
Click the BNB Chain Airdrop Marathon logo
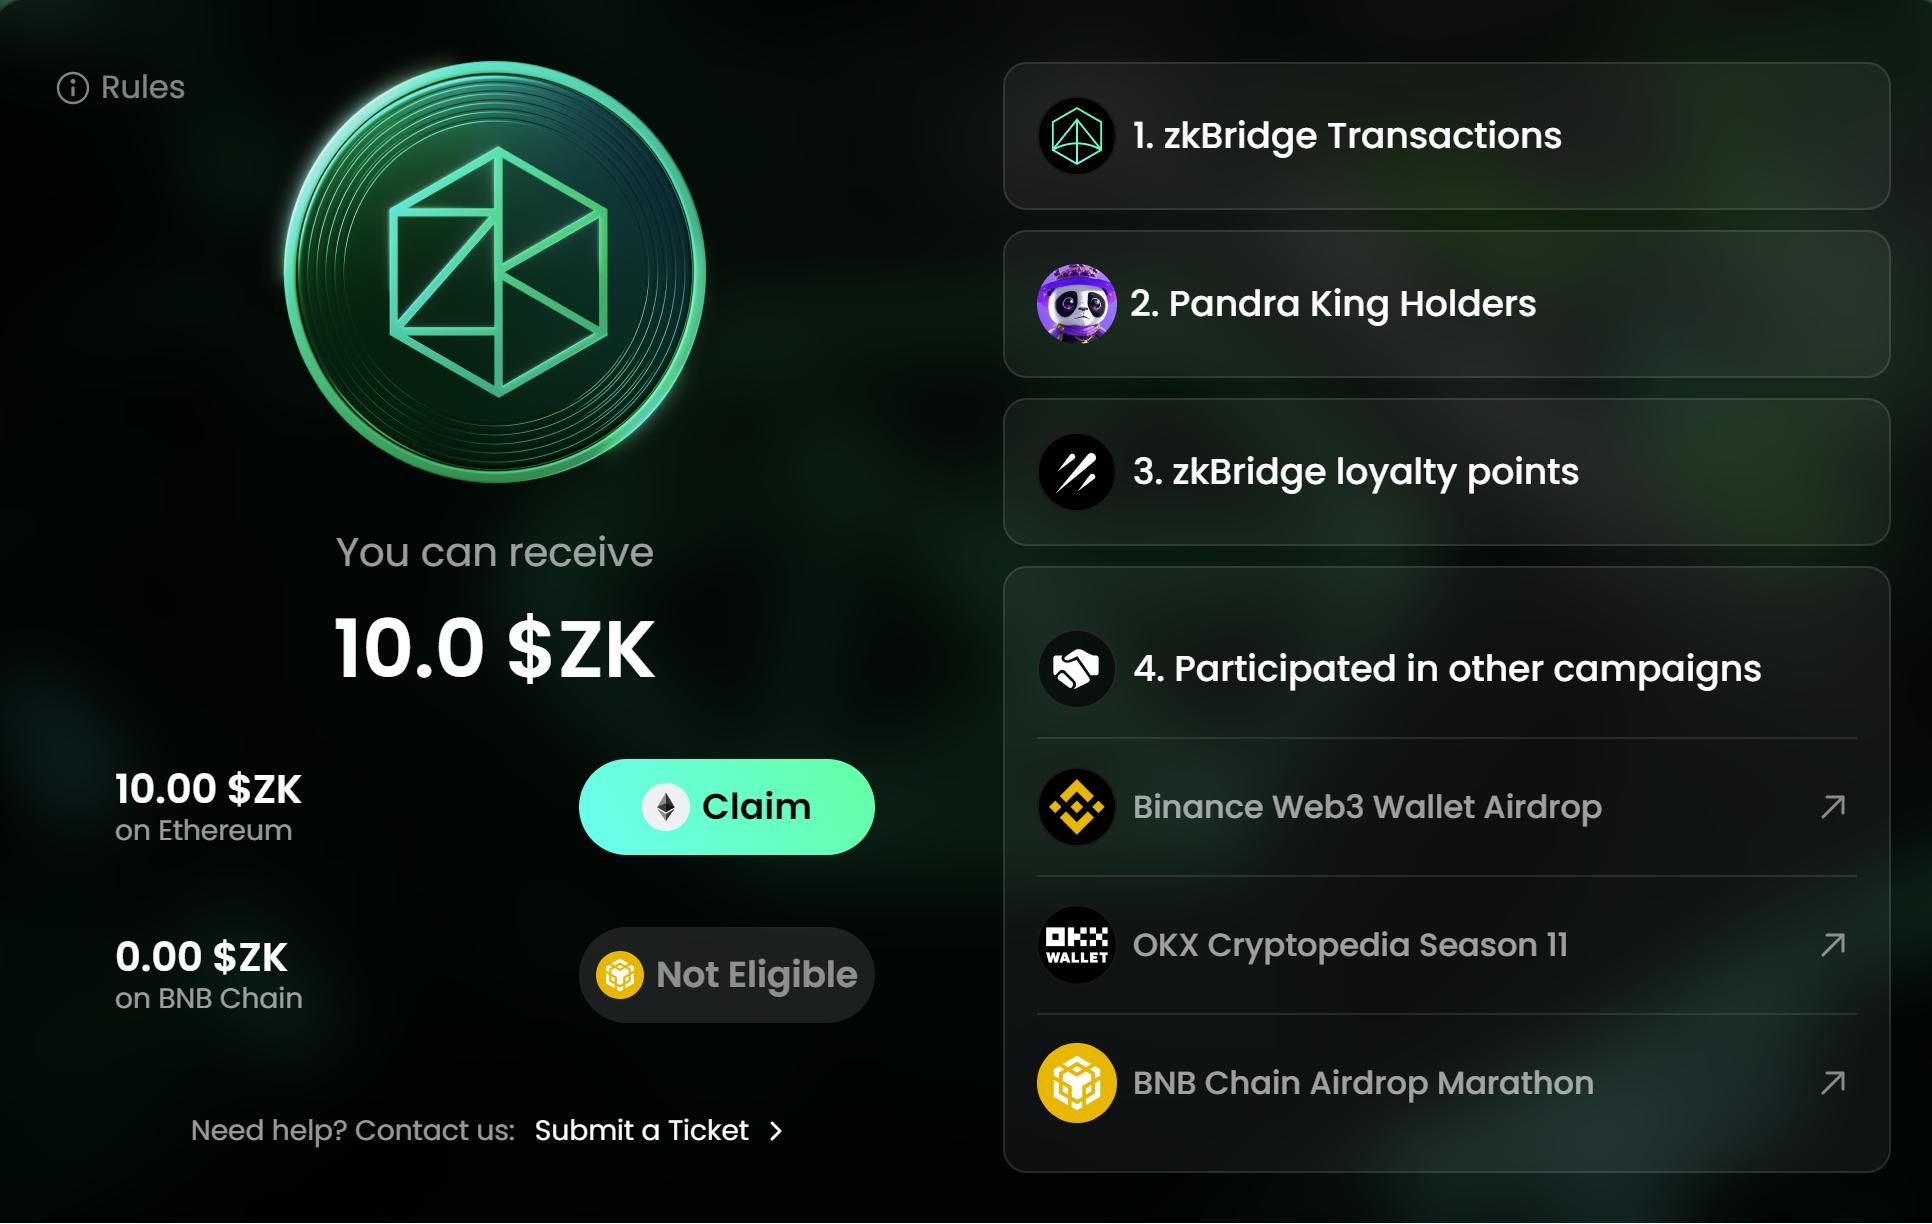tap(1077, 1083)
